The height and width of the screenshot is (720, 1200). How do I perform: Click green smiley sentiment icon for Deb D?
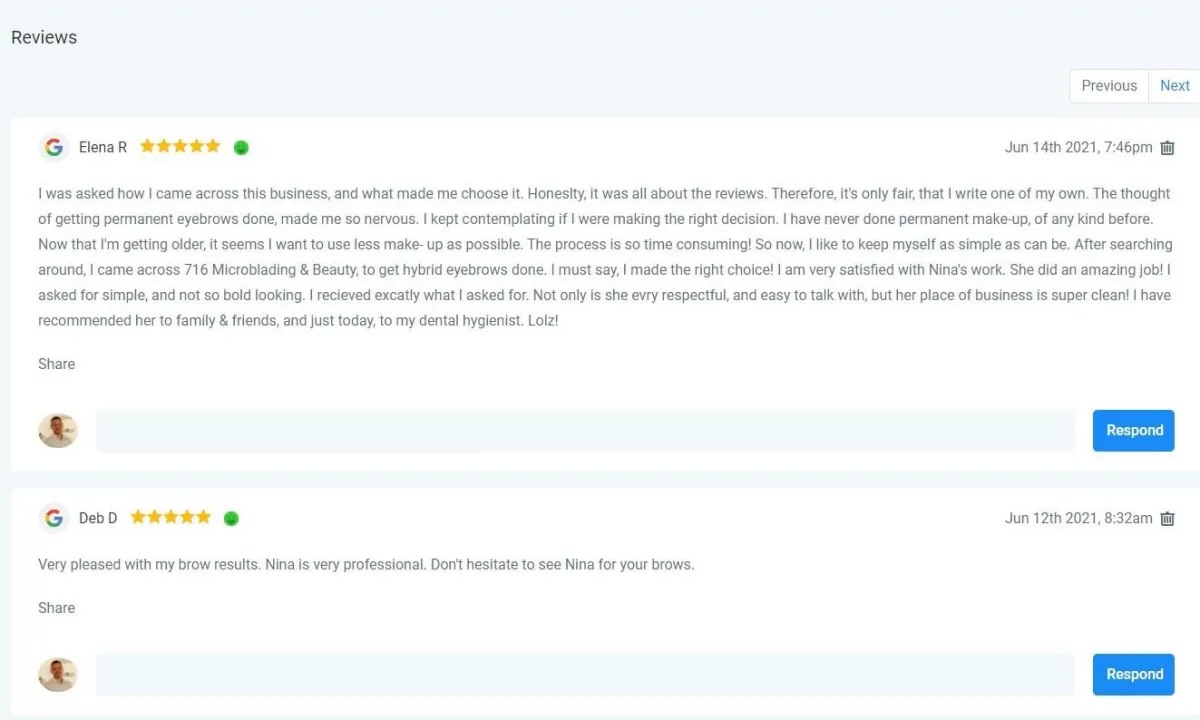click(231, 519)
